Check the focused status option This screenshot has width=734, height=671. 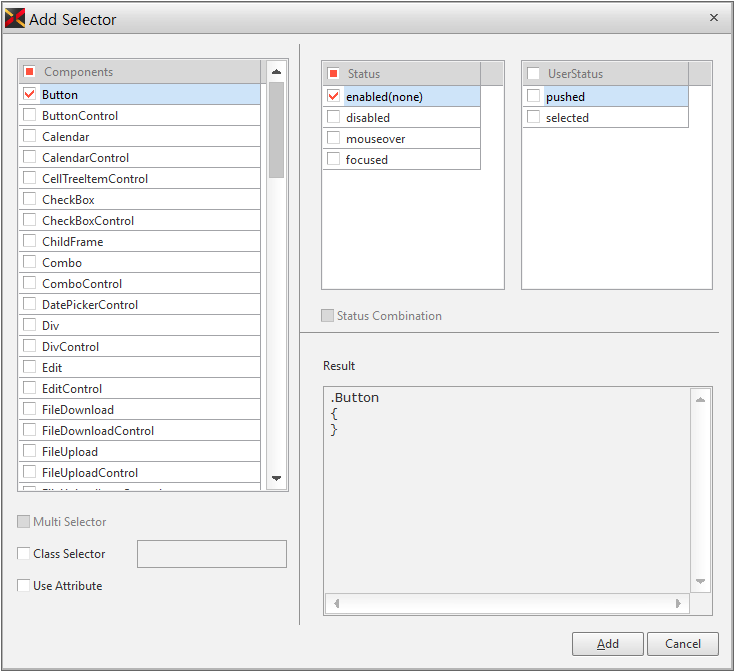coord(334,159)
